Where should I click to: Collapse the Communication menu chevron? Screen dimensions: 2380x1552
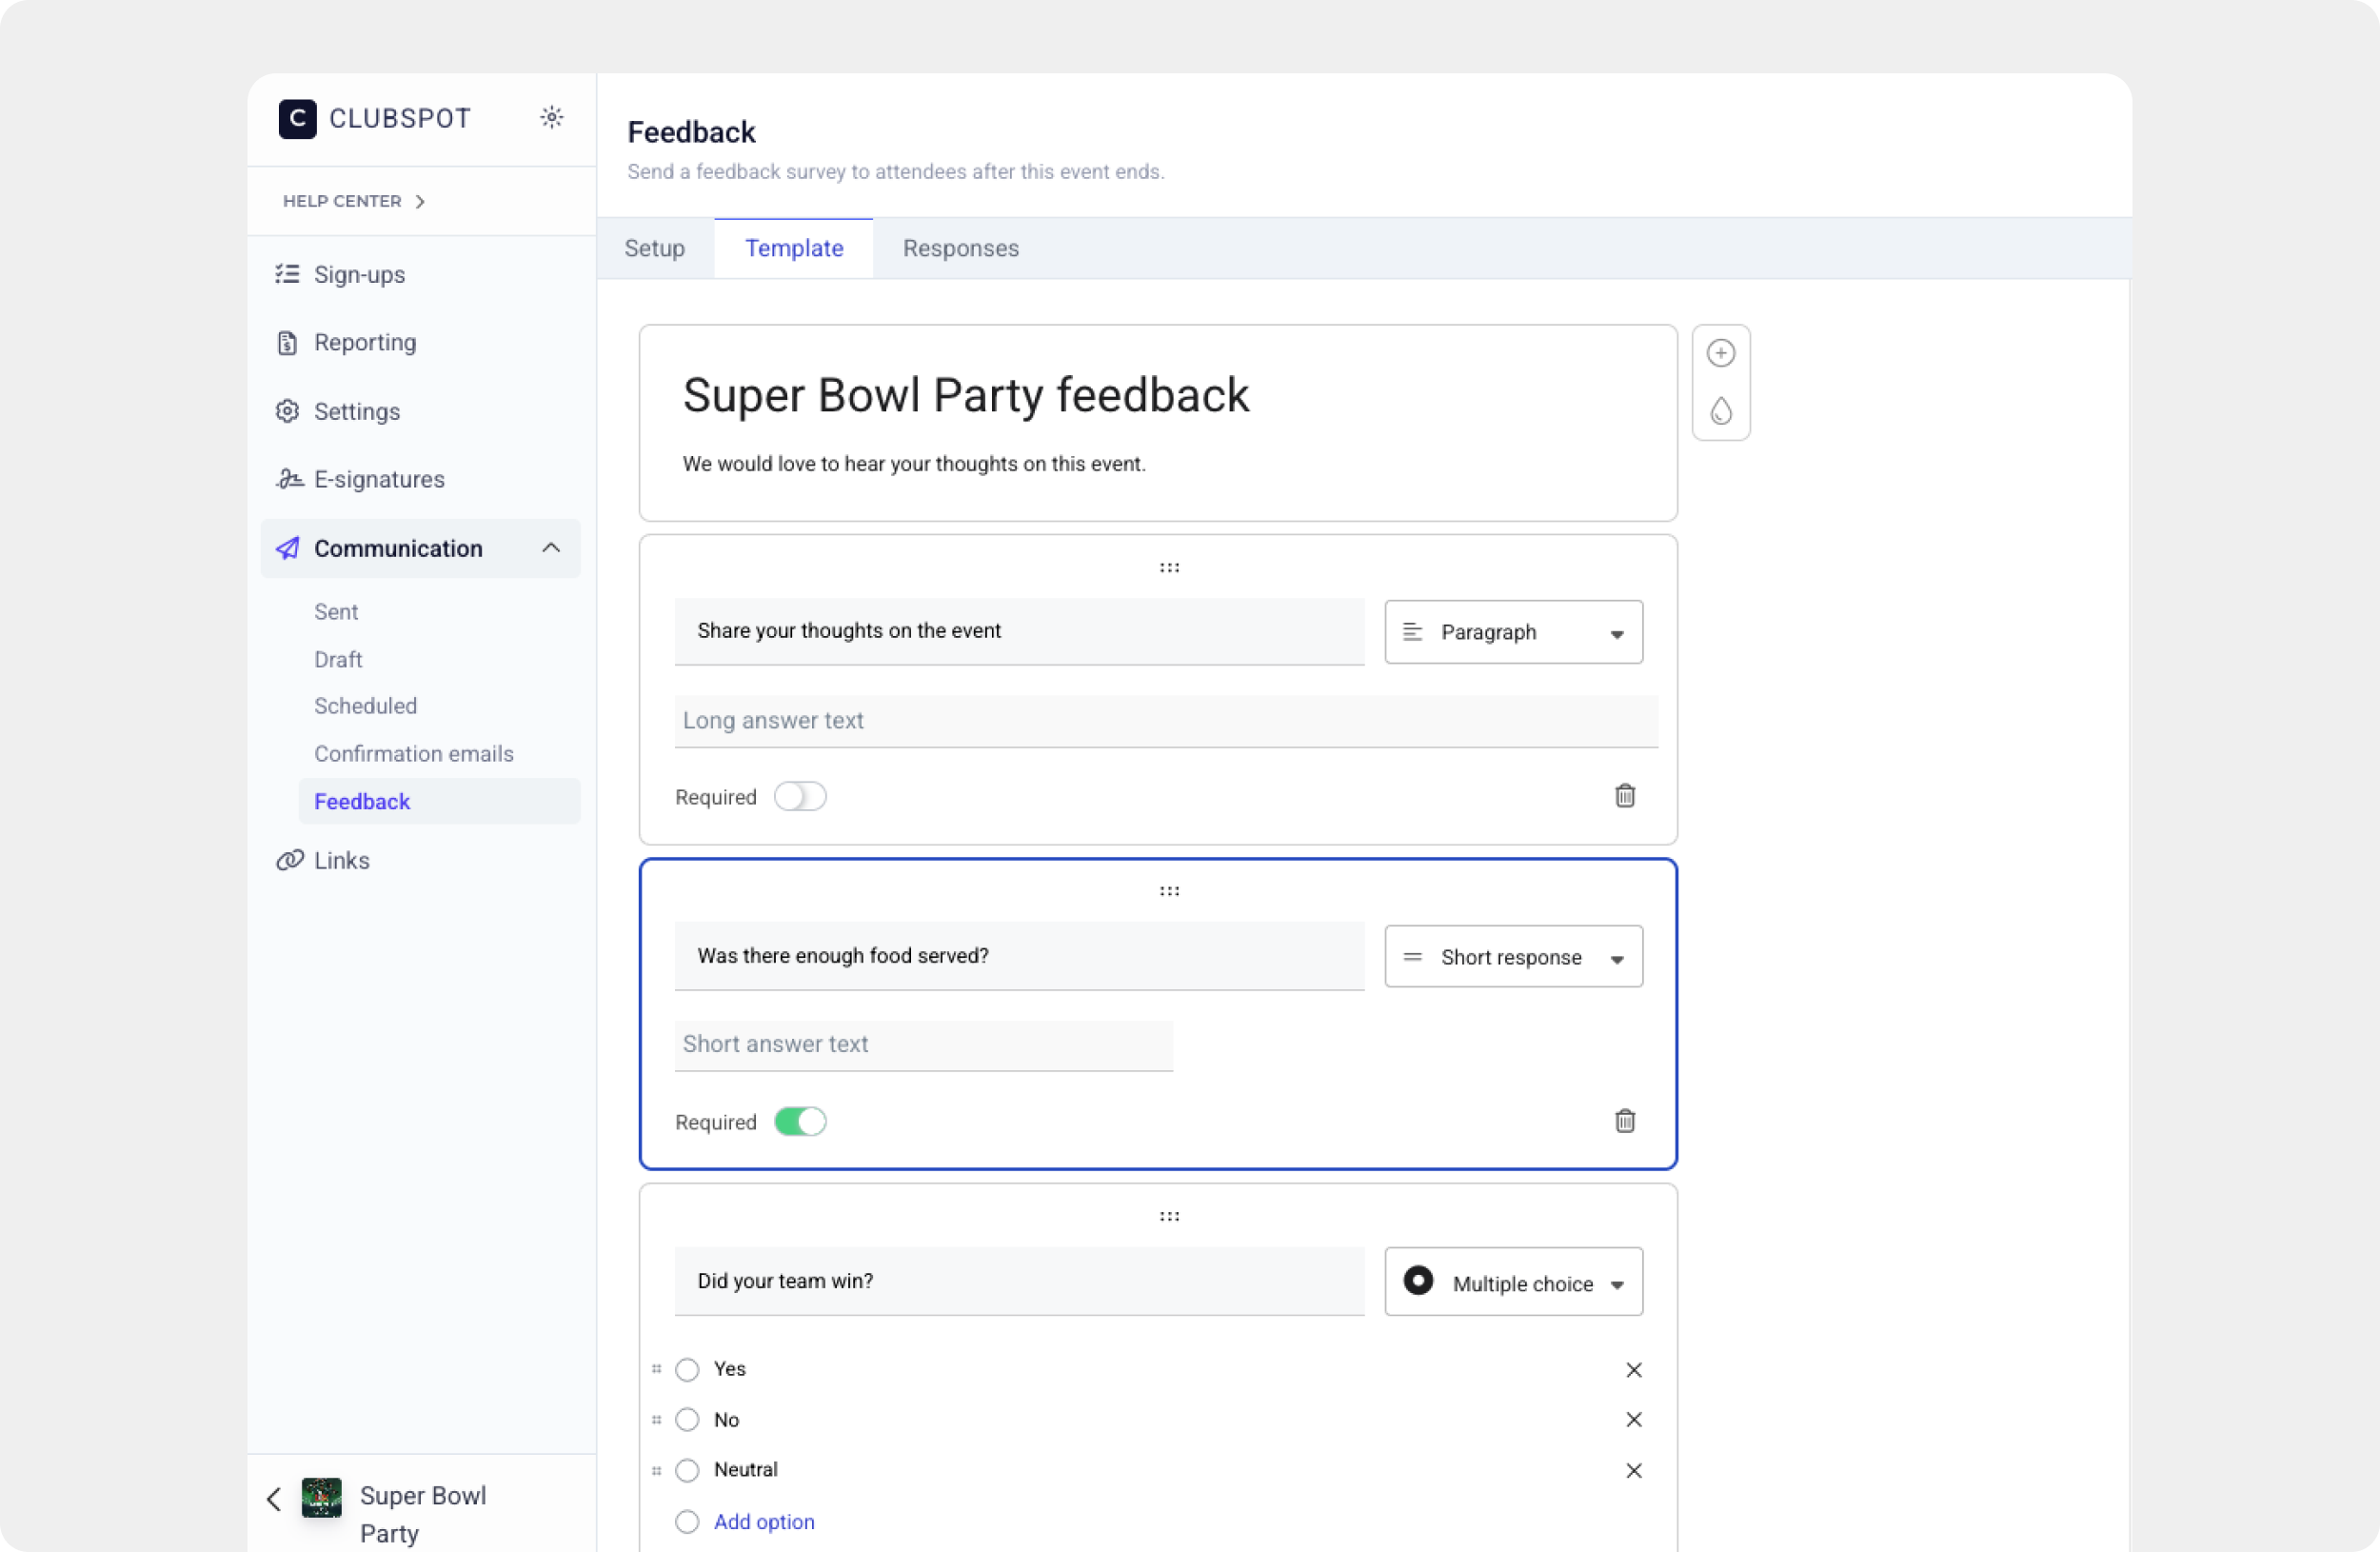(x=551, y=548)
